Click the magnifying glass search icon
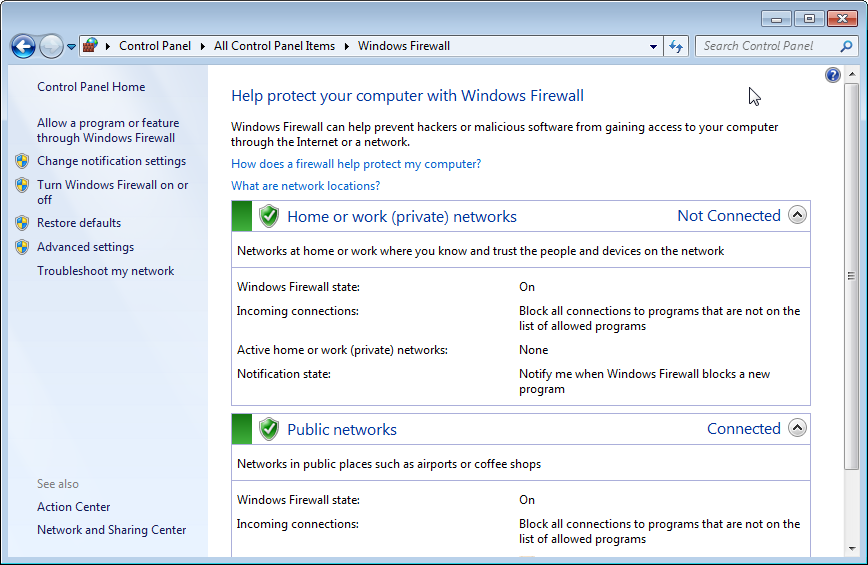868x565 pixels. click(846, 46)
